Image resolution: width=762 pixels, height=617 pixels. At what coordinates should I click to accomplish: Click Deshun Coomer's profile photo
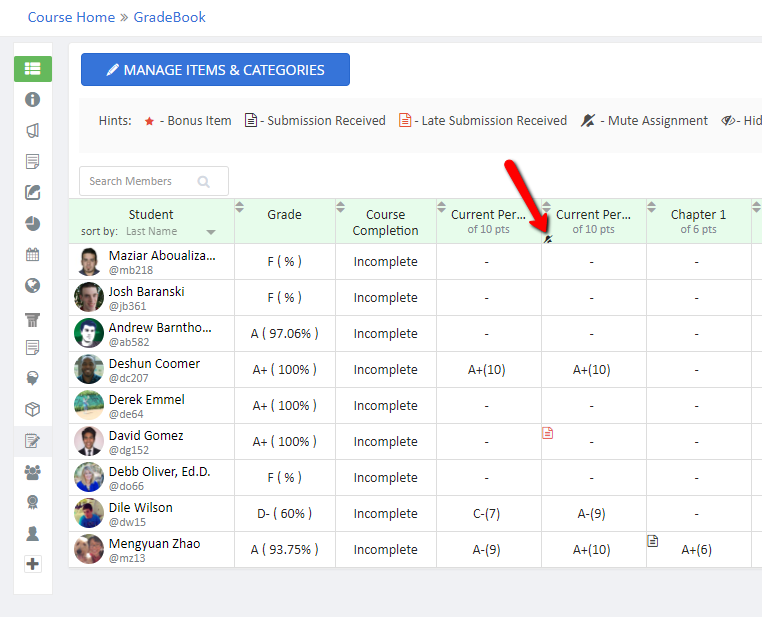[89, 369]
